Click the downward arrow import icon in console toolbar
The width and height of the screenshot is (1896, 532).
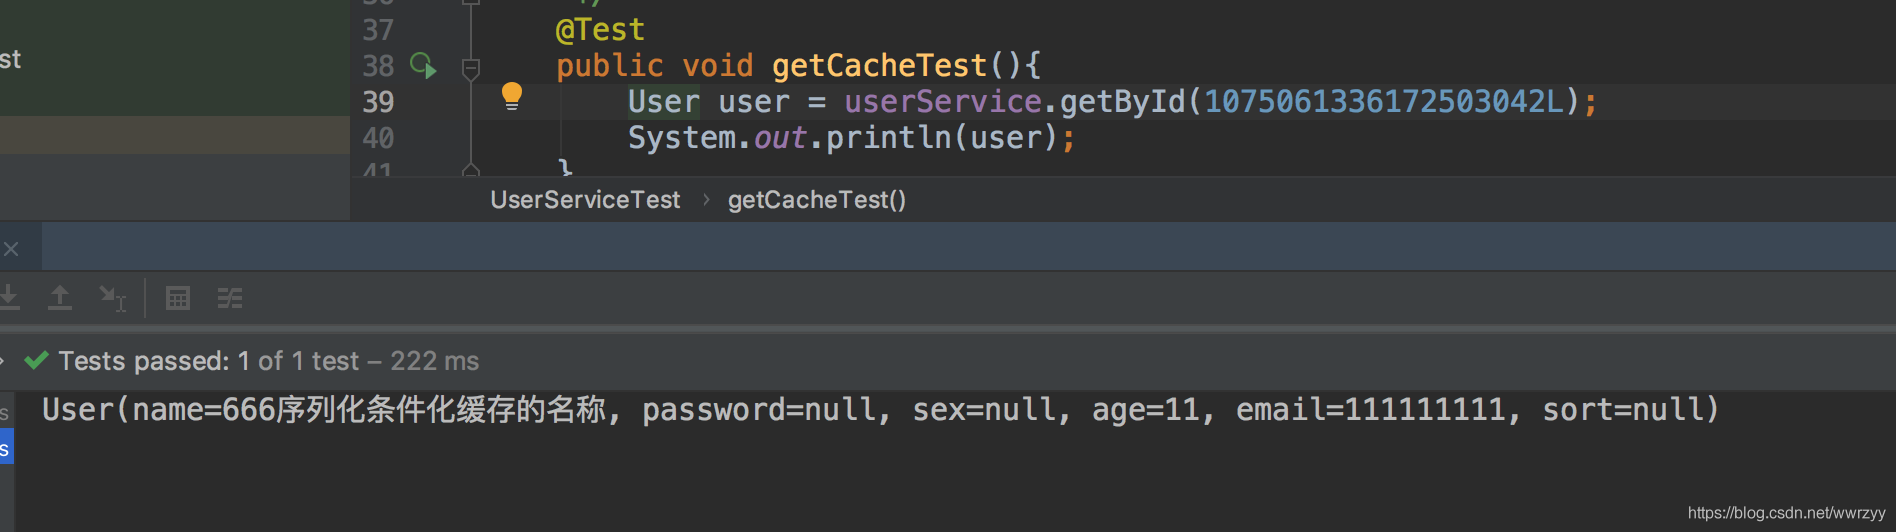(9, 297)
